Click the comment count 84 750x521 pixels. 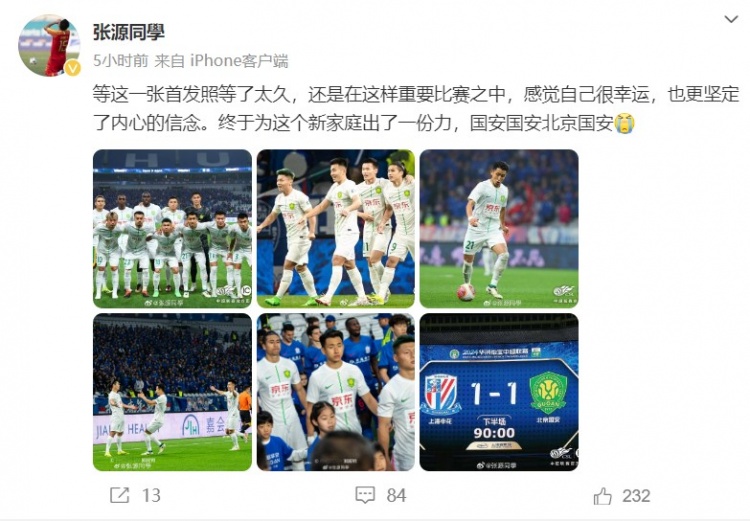tap(397, 496)
